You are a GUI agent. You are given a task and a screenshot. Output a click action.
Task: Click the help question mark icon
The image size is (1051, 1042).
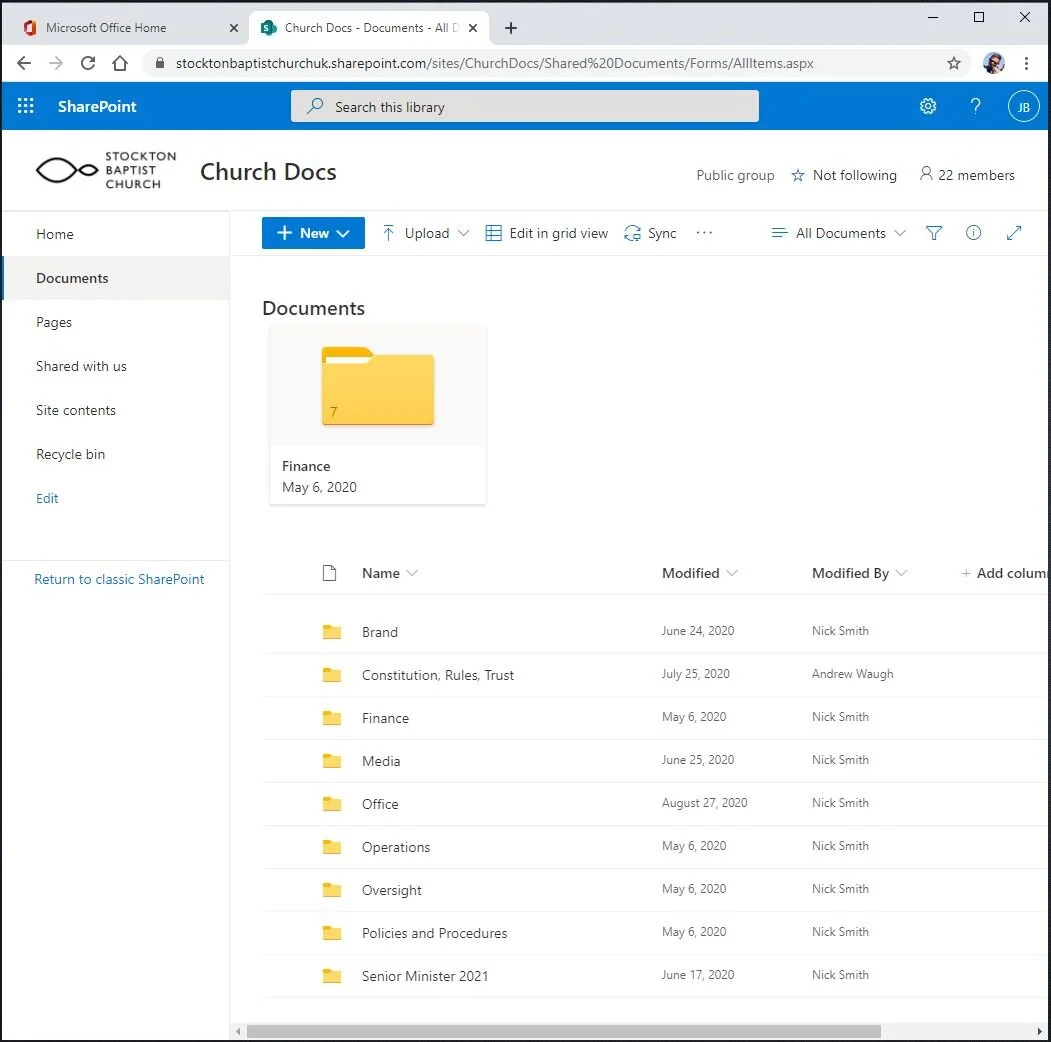coord(975,106)
